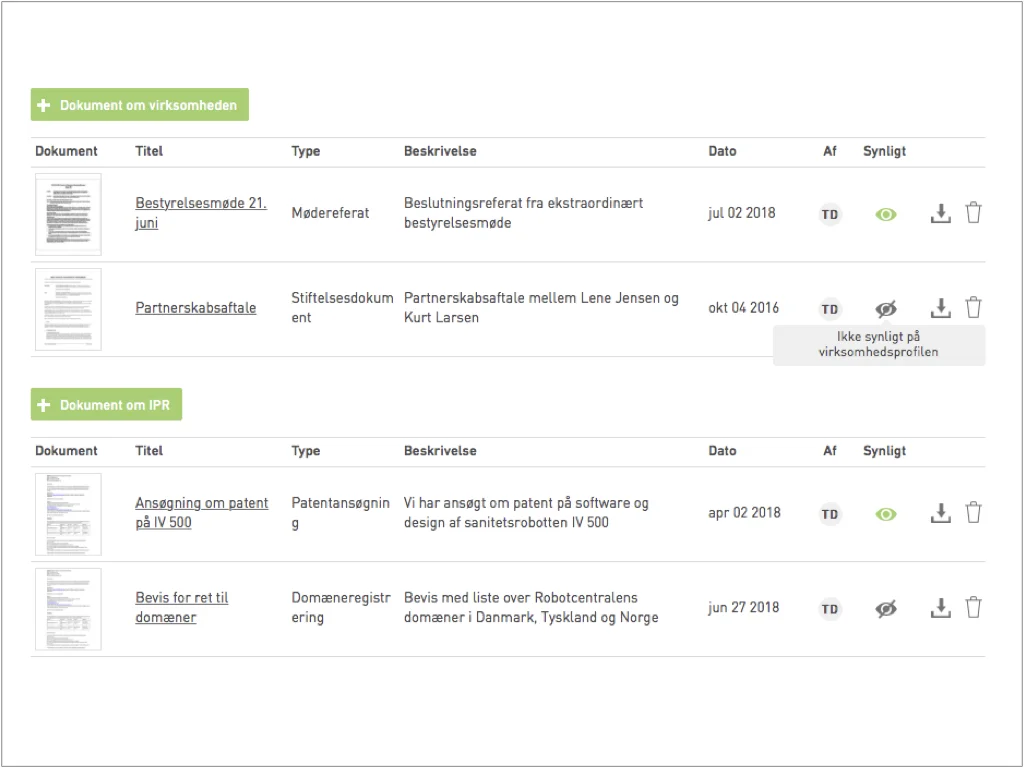This screenshot has width=1024, height=768.
Task: Delete the Ansøgning om patent document
Action: click(973, 513)
